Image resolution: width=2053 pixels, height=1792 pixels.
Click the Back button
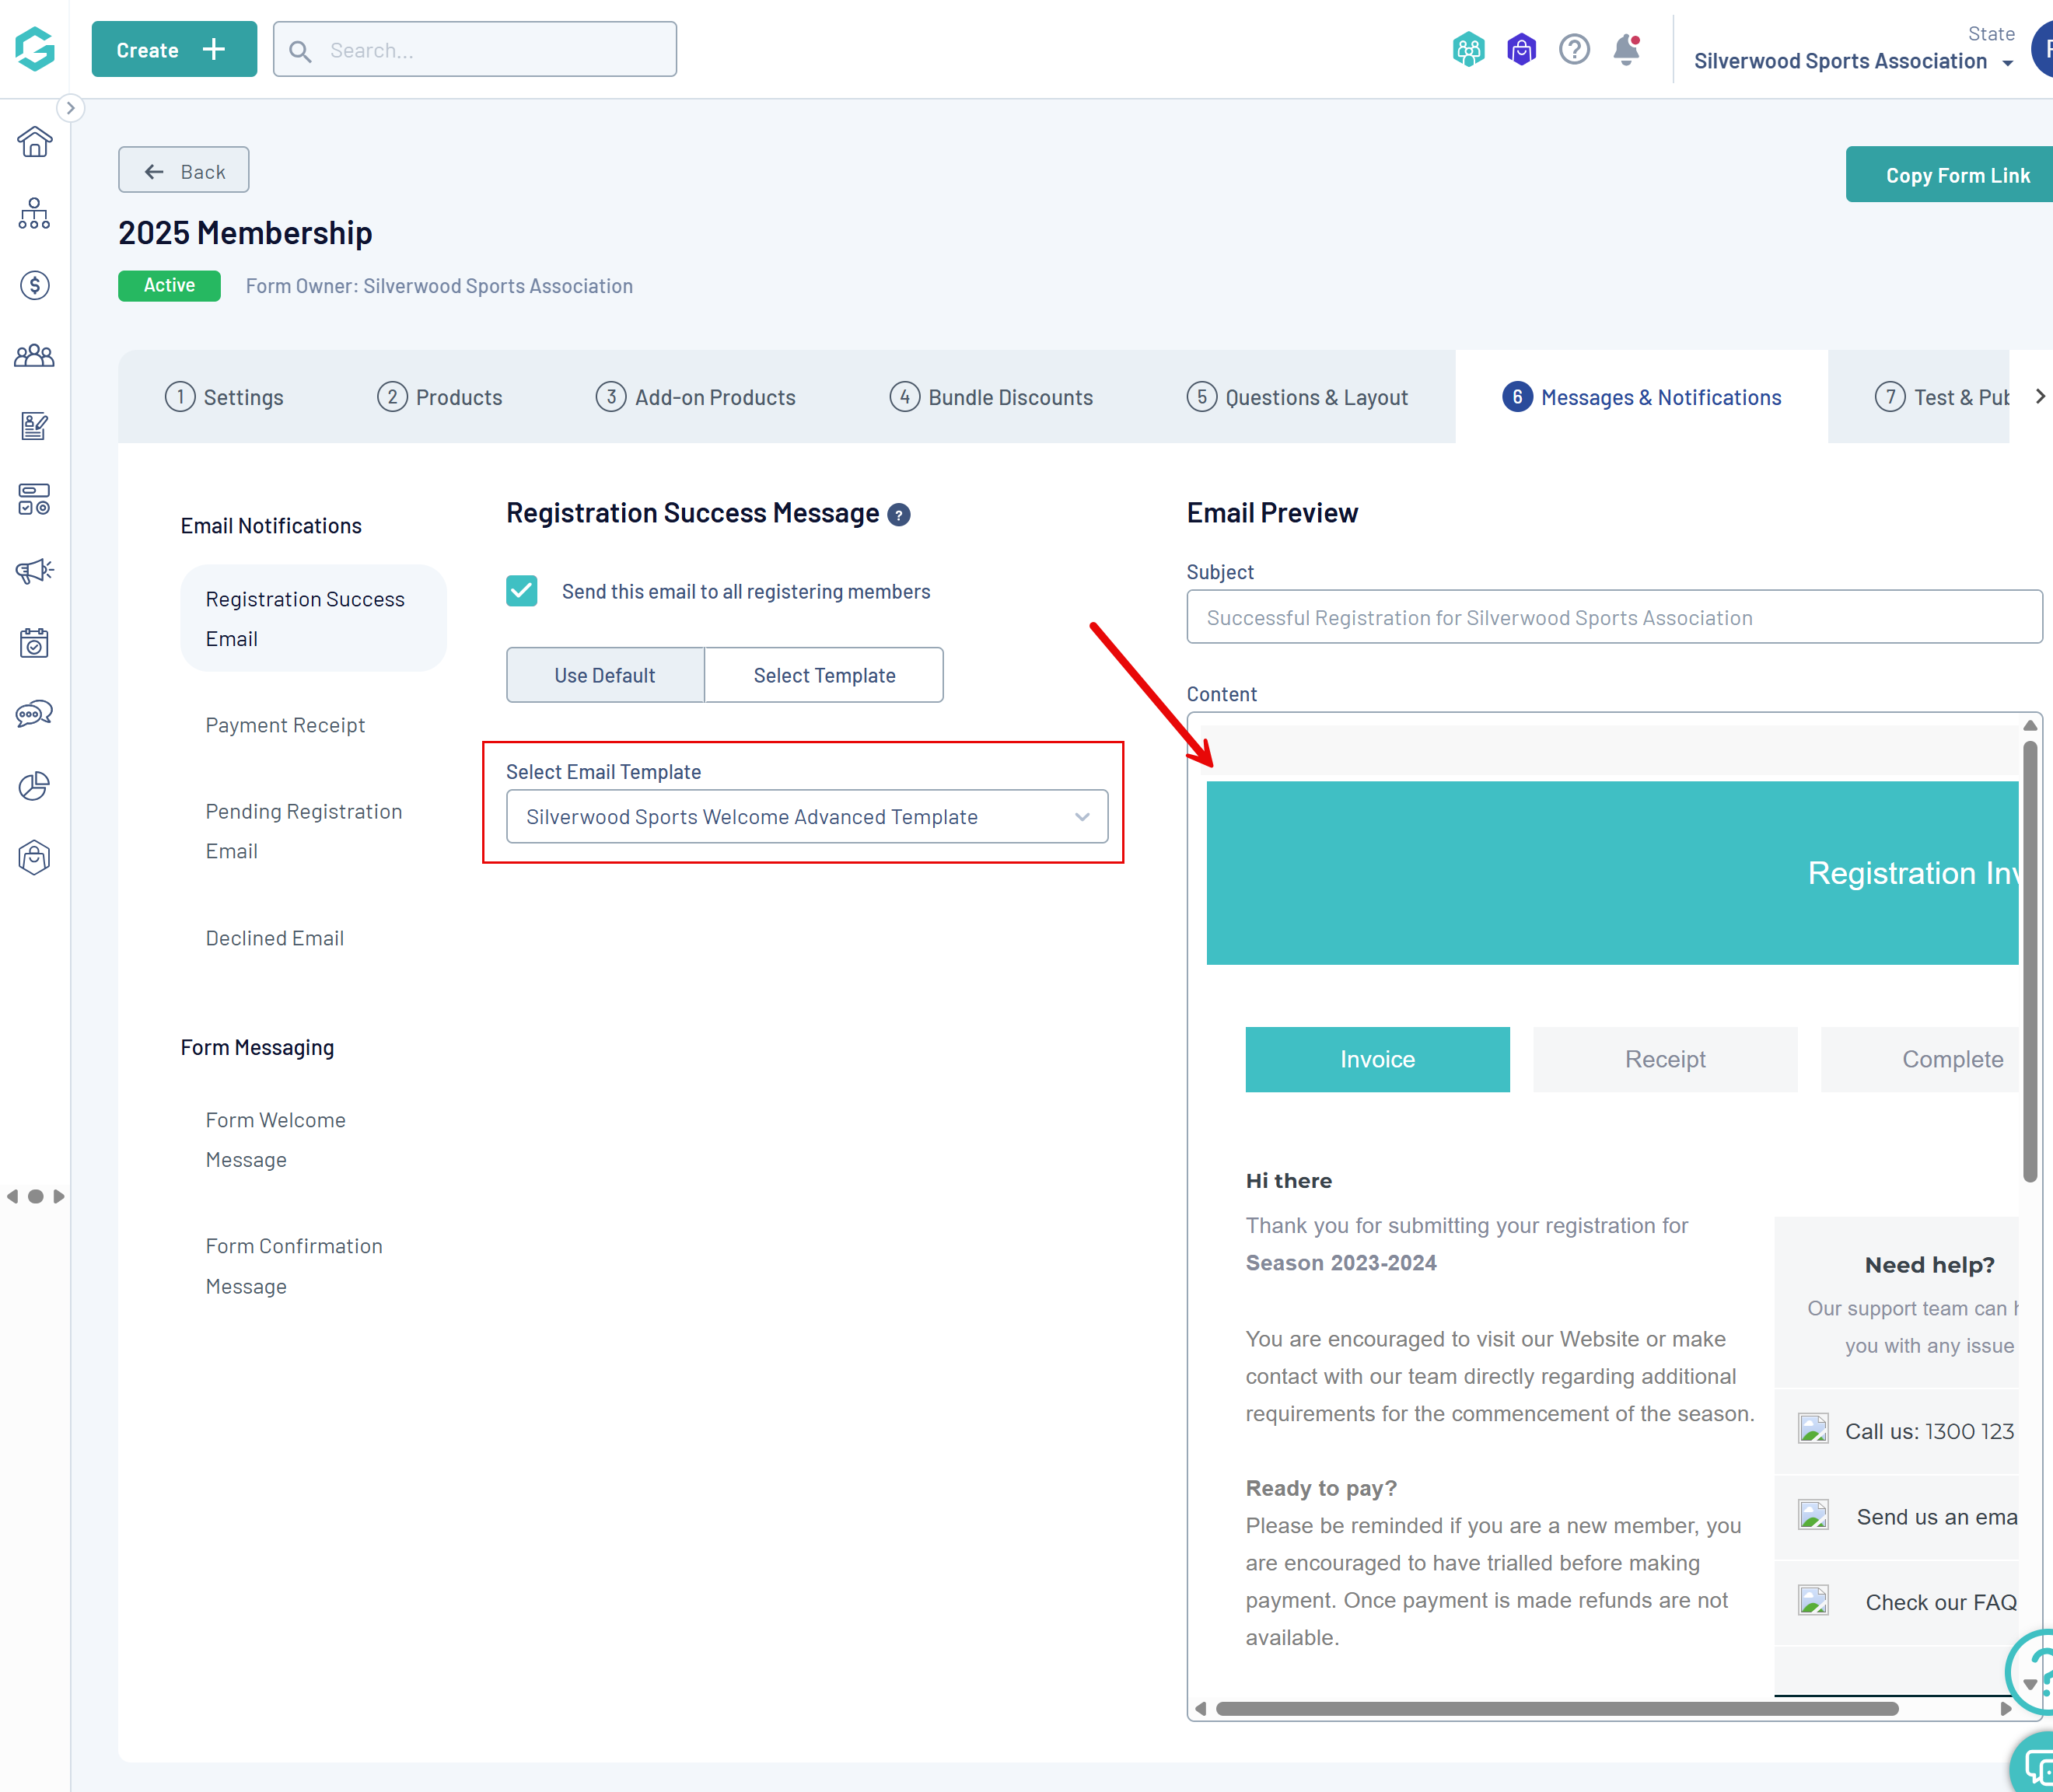pos(184,171)
